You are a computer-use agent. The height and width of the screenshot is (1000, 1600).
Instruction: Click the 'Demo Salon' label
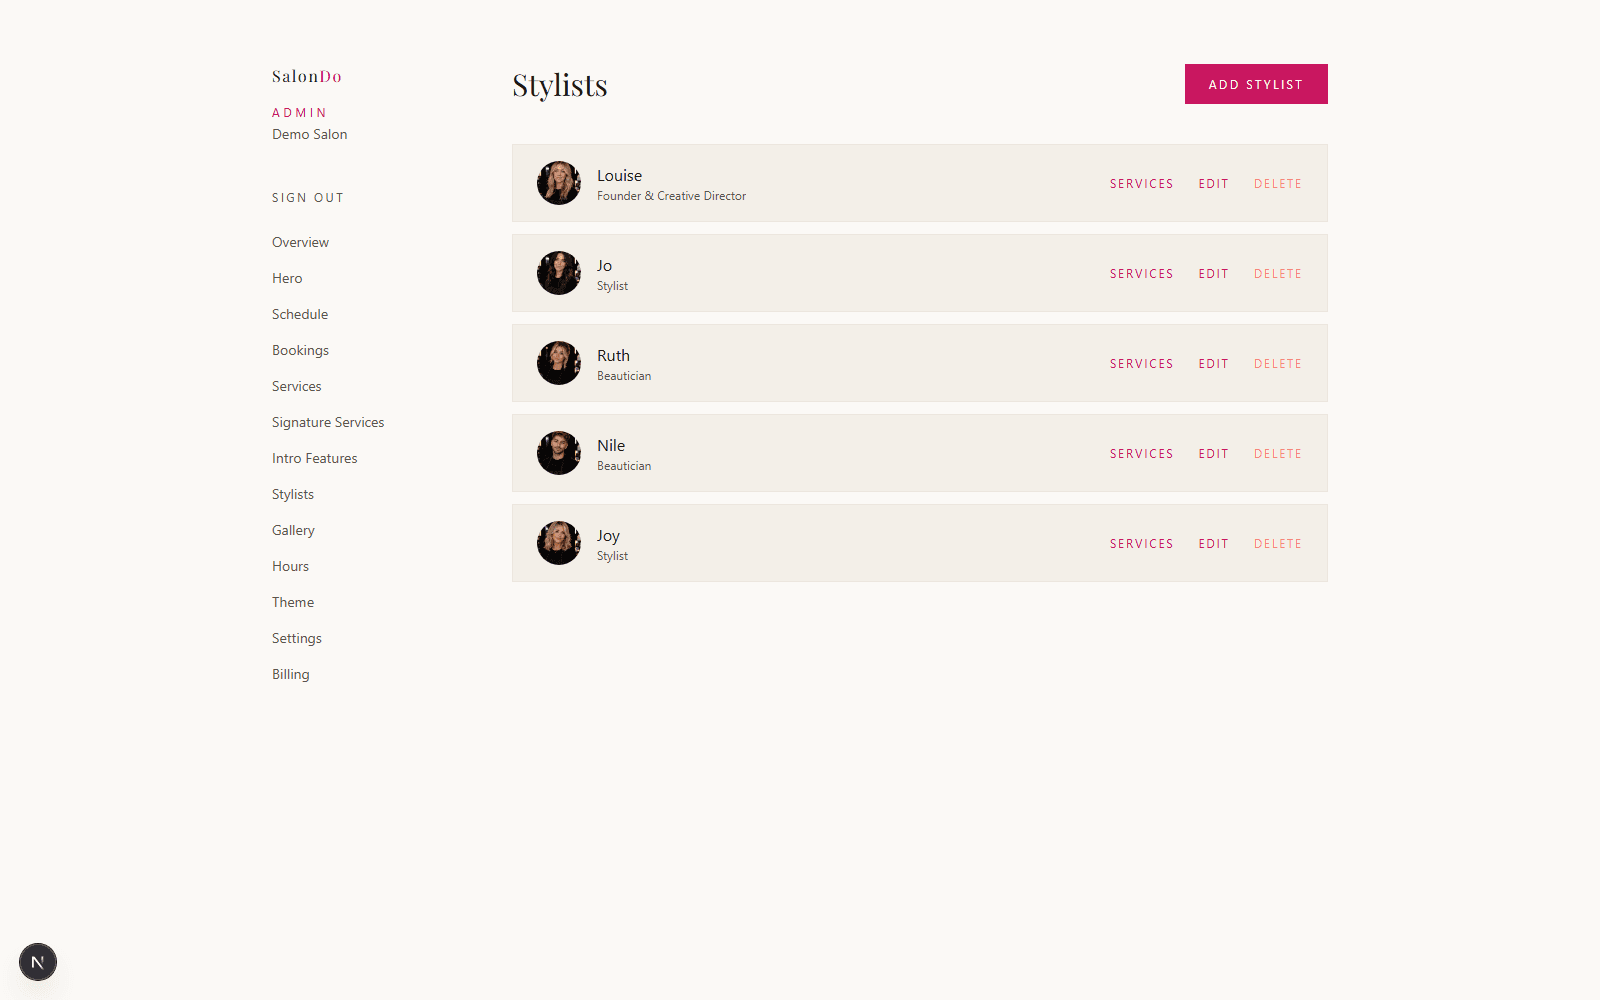(x=310, y=134)
